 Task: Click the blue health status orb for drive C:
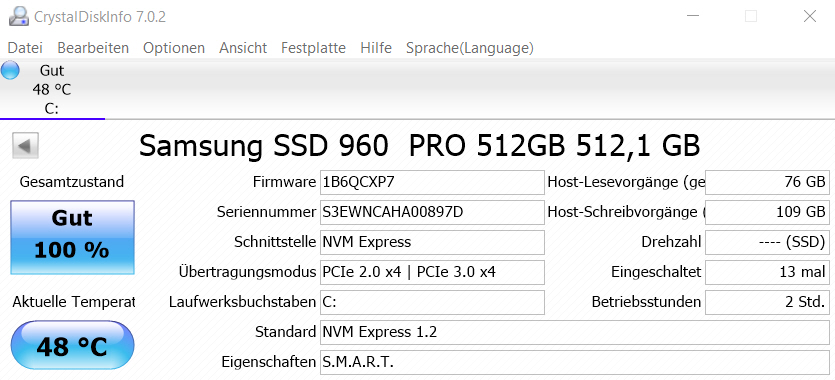(x=10, y=70)
